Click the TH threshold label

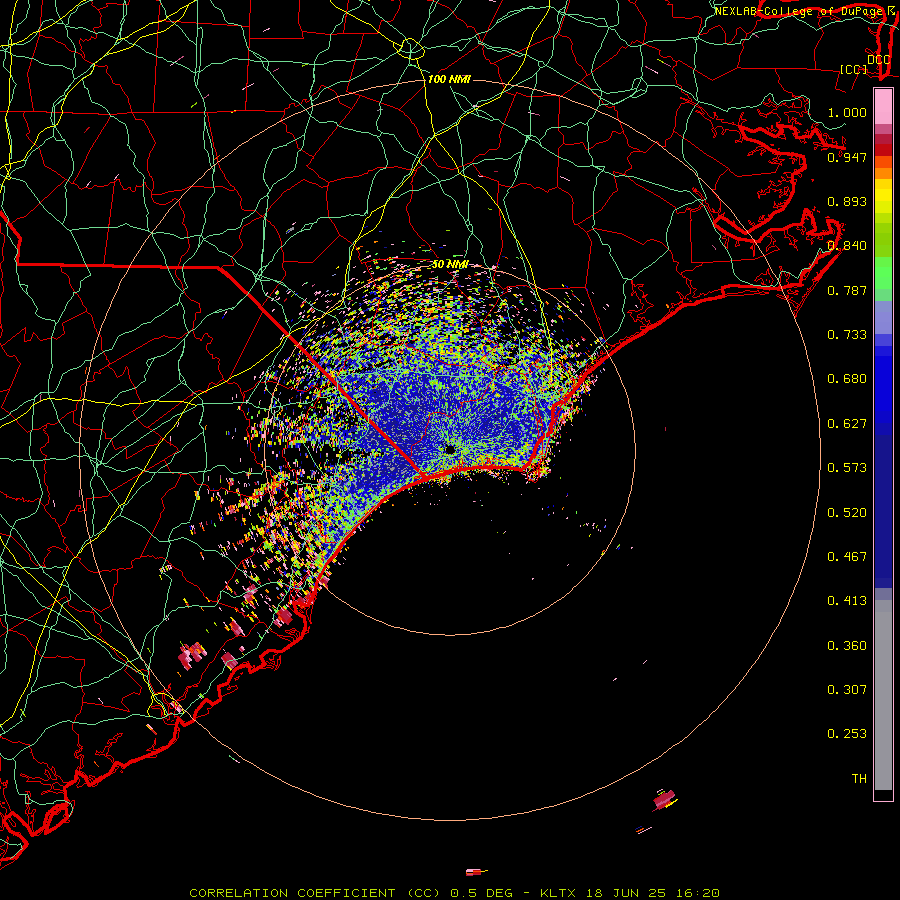click(x=859, y=778)
